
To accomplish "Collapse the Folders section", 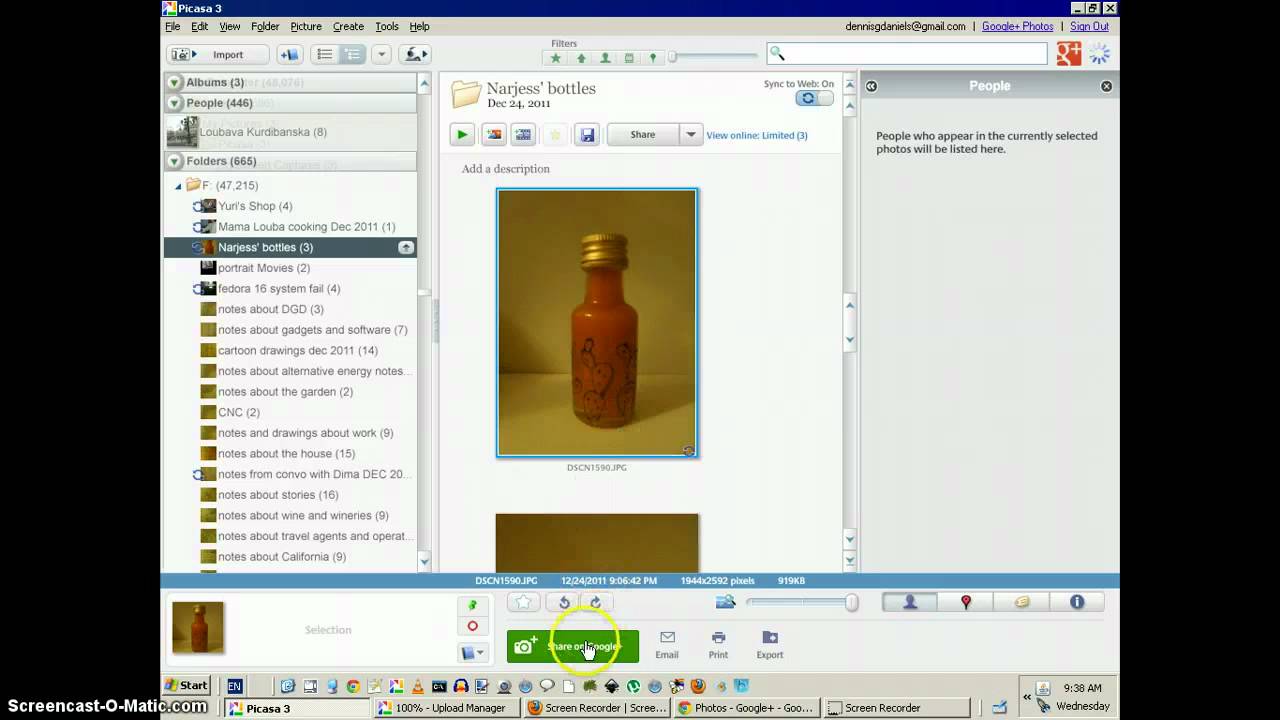I will pyautogui.click(x=175, y=161).
